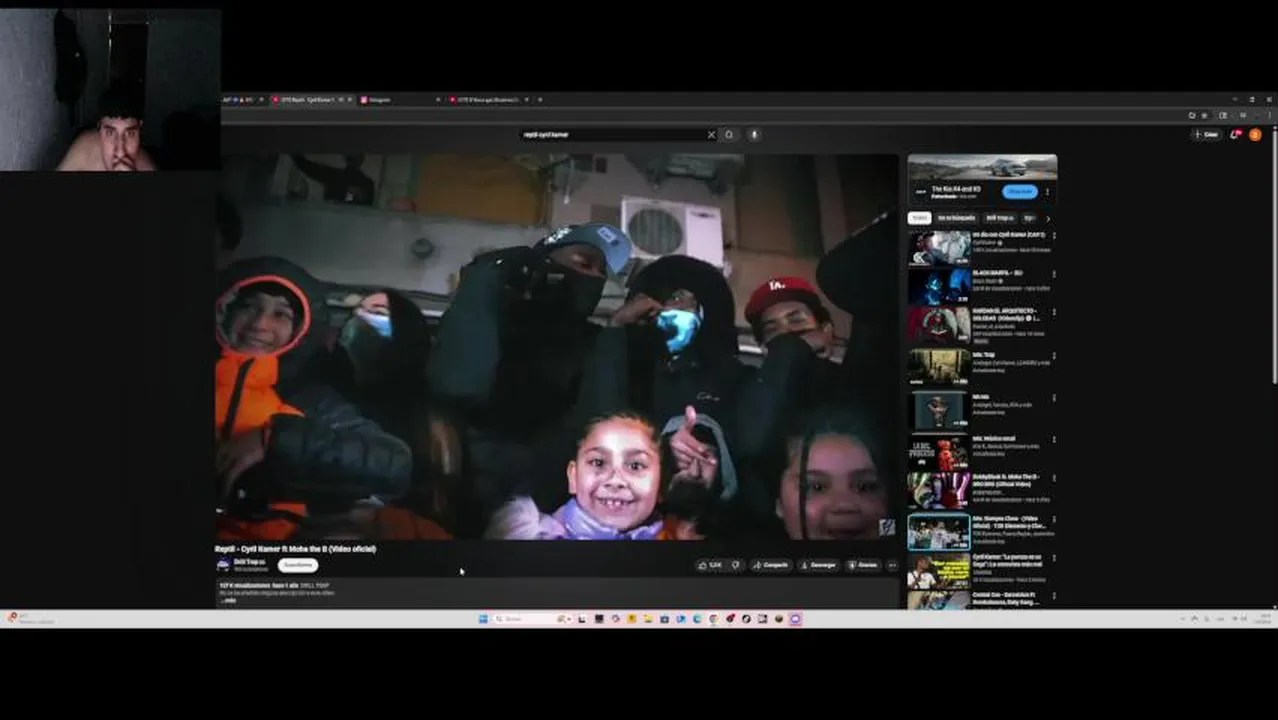Open options for 'Un día con Cyril Kamer' video

(1054, 236)
